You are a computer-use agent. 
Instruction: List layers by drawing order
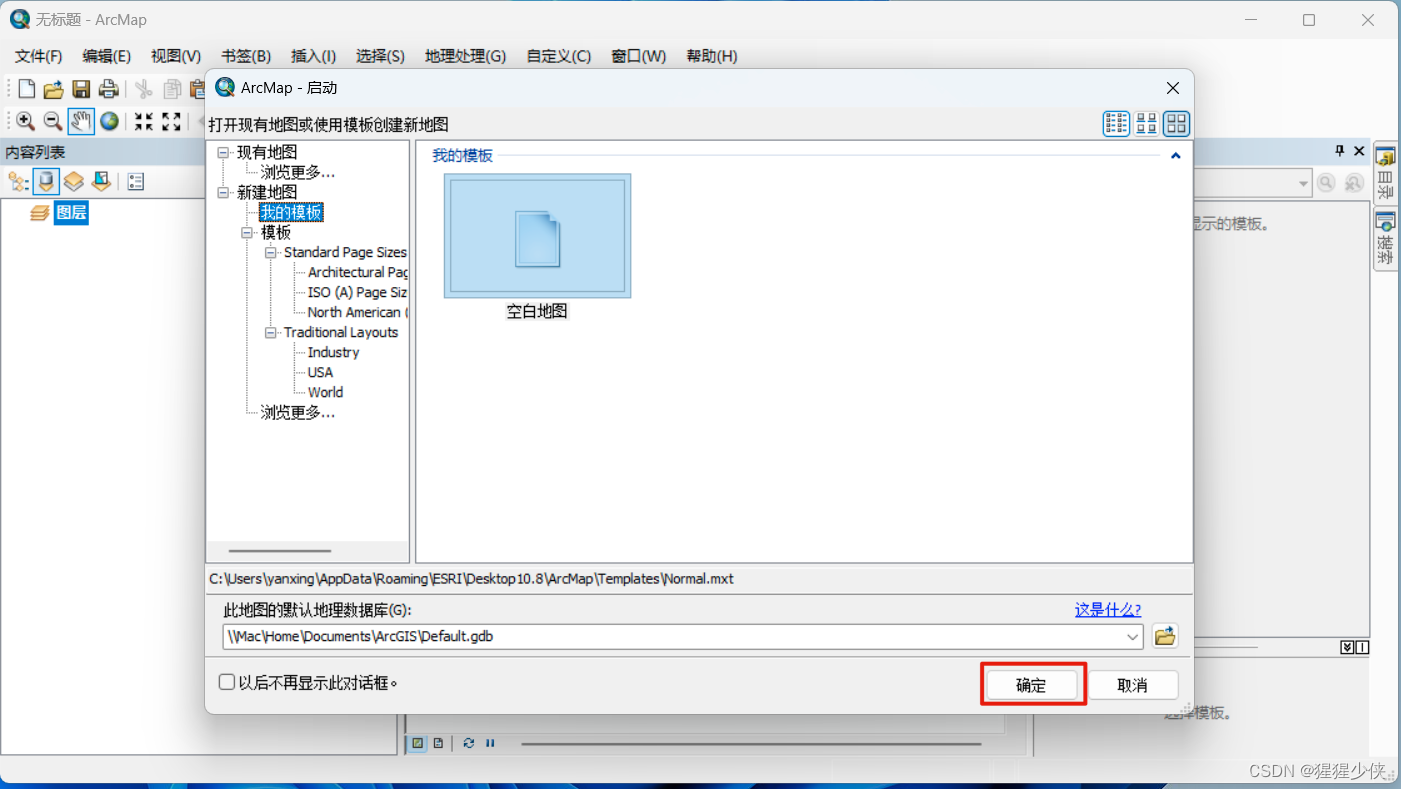click(19, 181)
